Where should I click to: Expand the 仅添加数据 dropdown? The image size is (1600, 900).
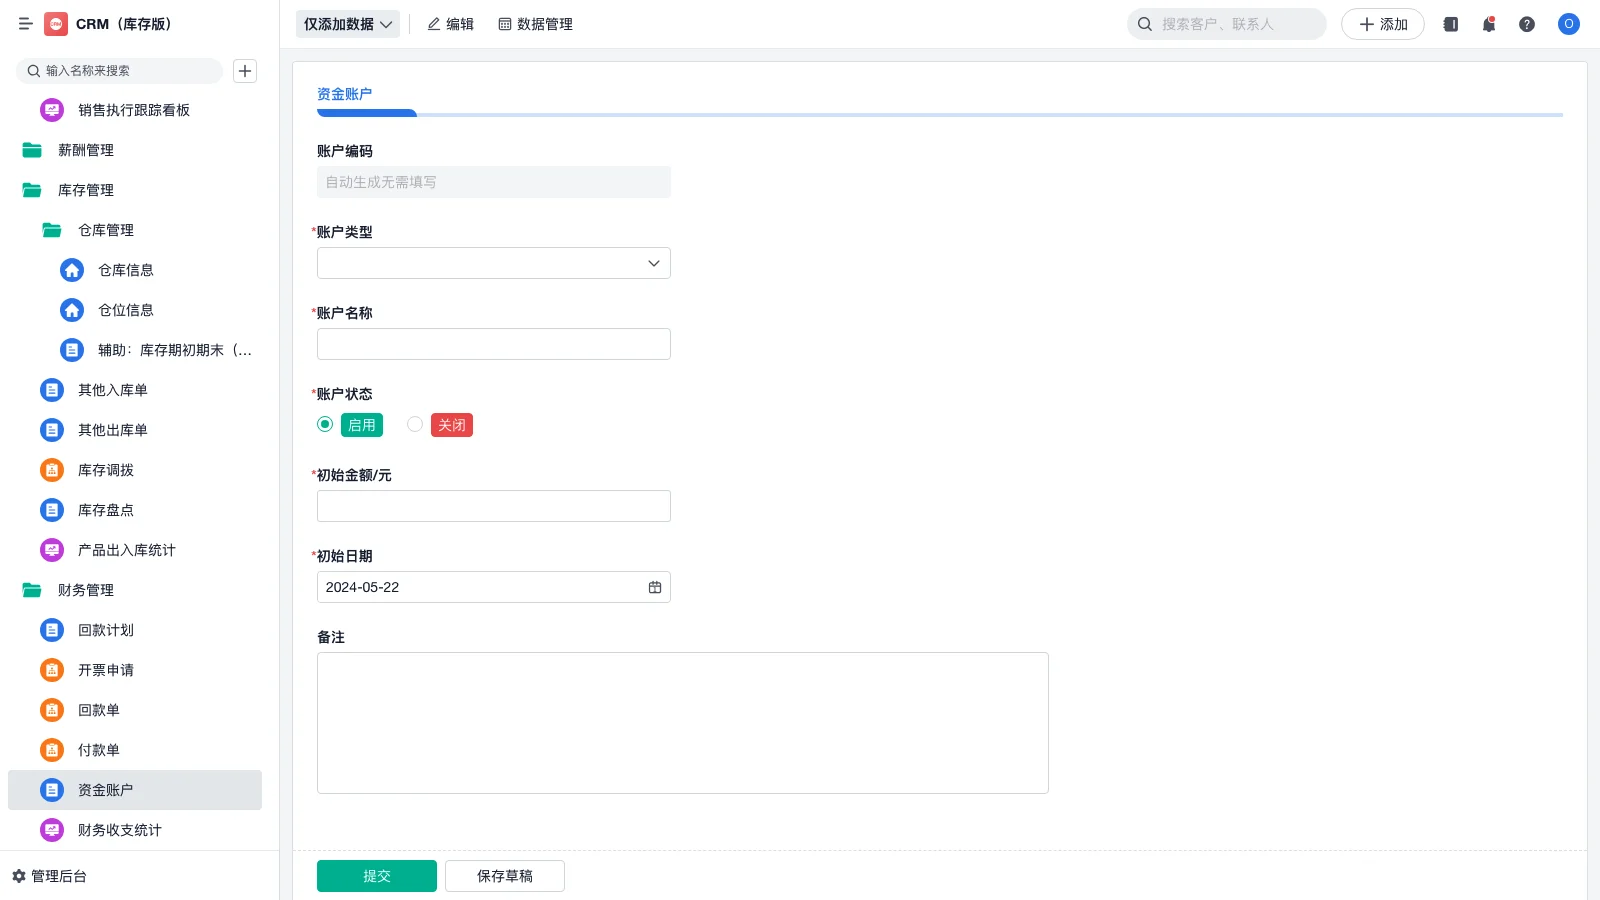point(347,24)
